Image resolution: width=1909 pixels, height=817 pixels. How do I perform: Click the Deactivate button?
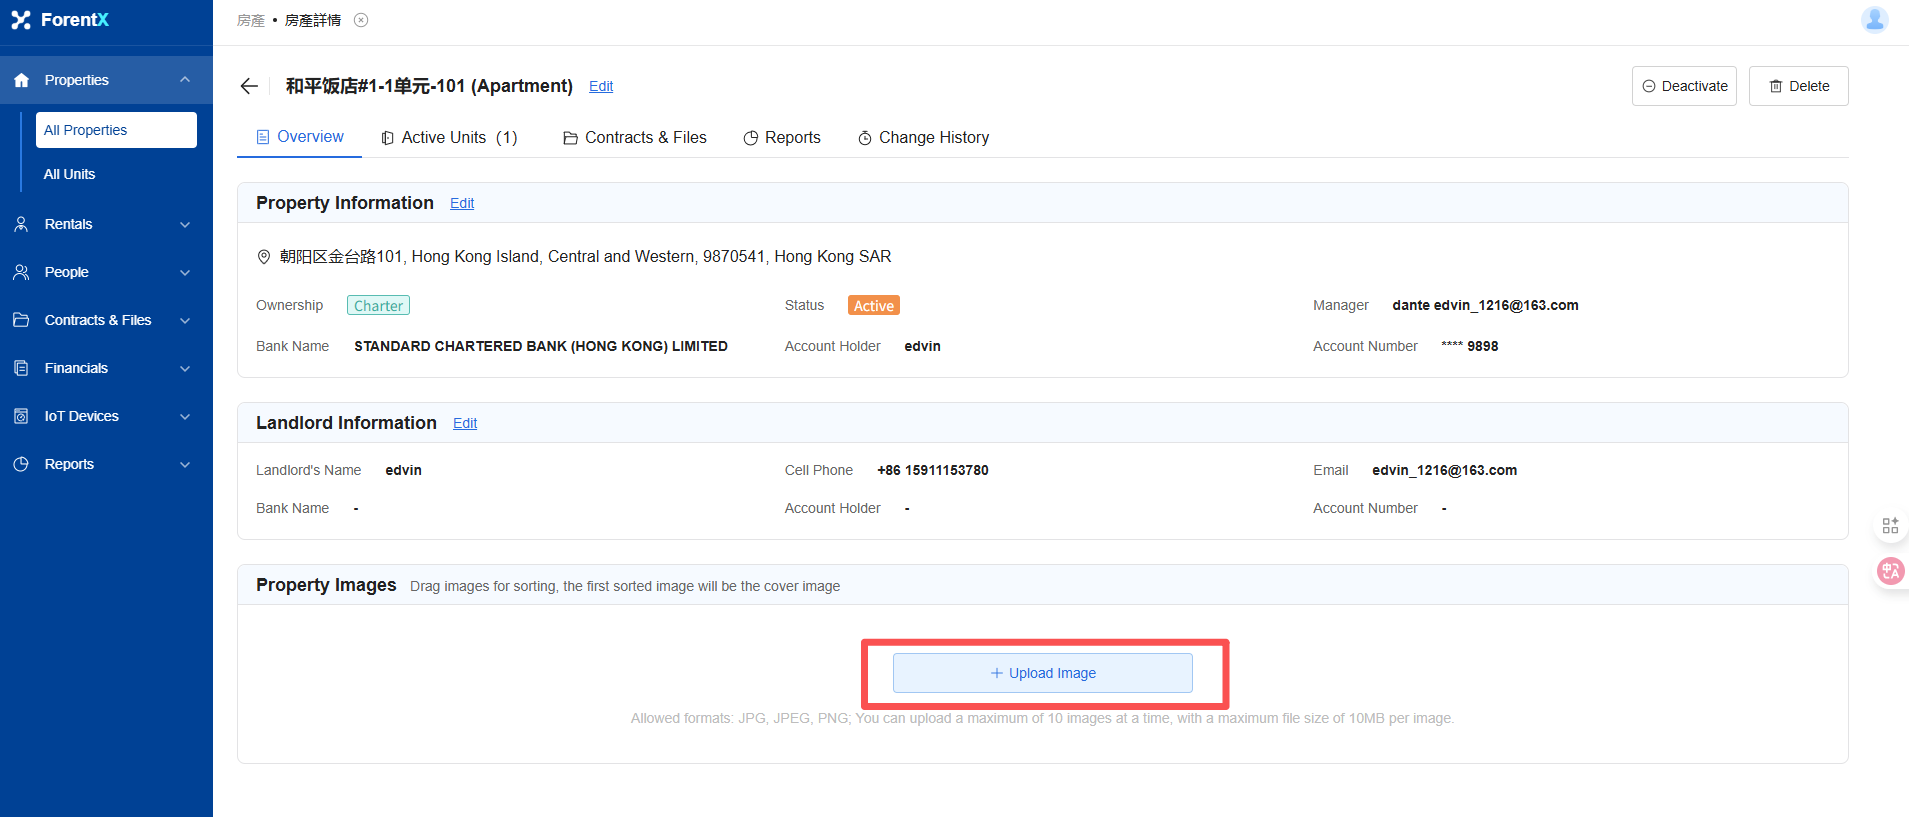tap(1684, 86)
